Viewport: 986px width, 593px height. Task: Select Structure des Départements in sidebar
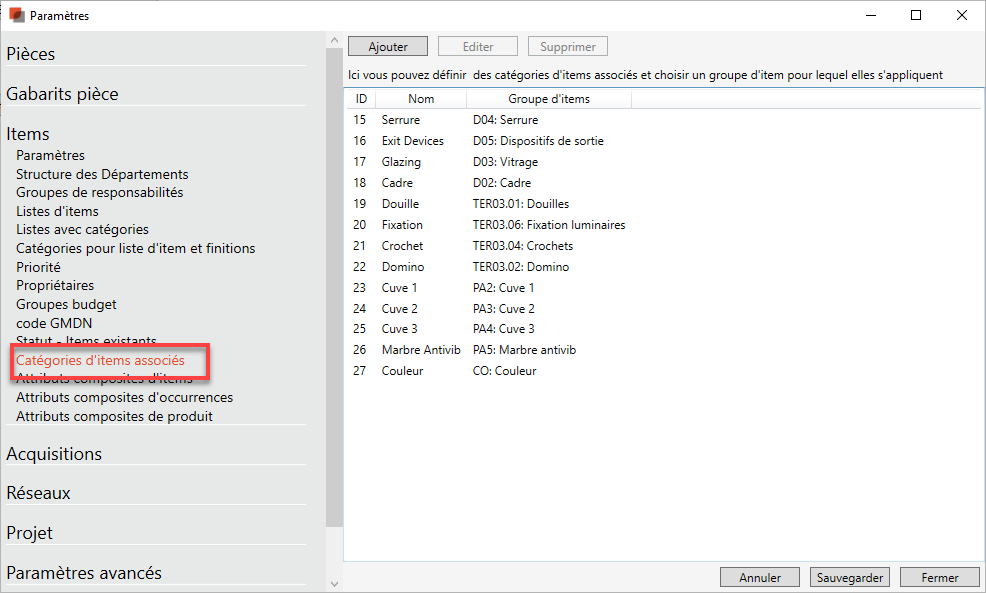[102, 174]
